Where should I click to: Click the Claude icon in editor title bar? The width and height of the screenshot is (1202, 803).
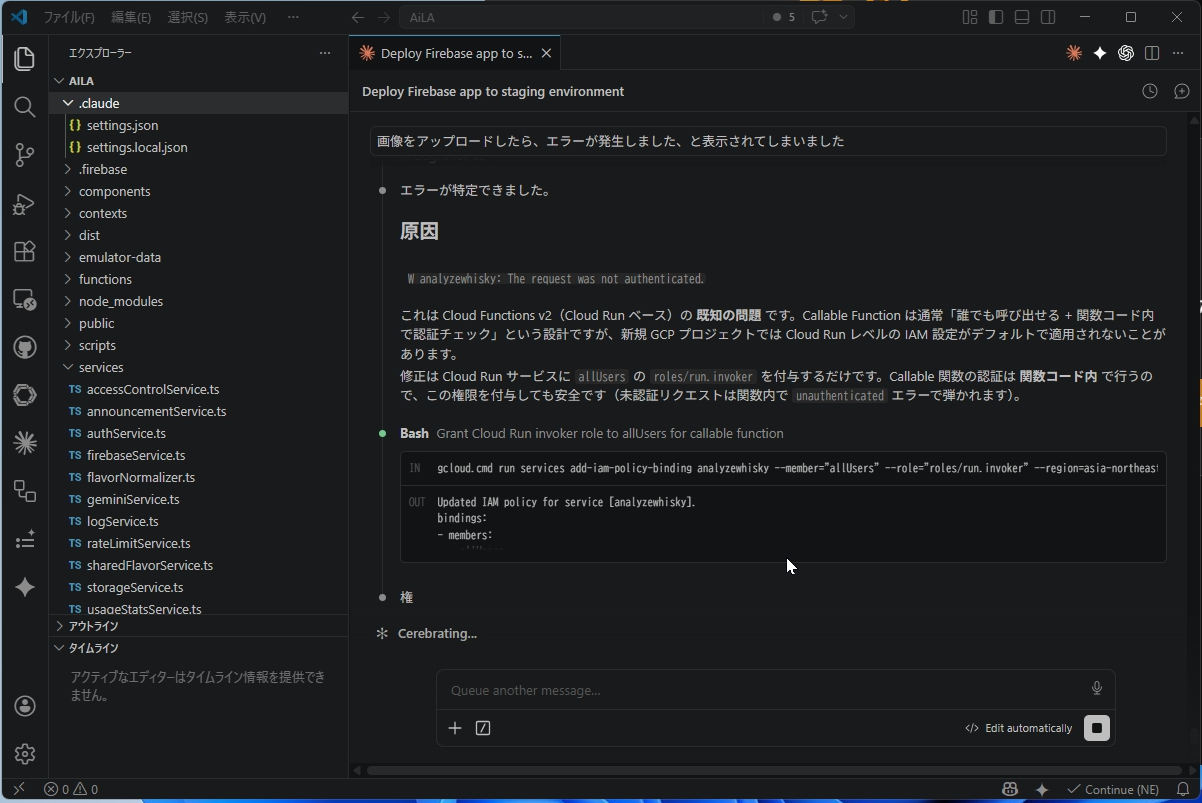[x=1074, y=53]
